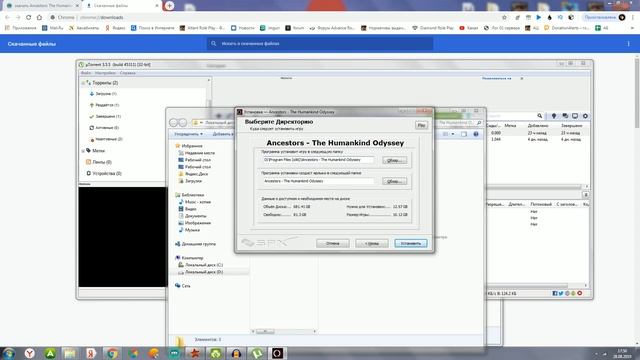Click the Назад back button in installer
The image size is (640, 360).
tap(372, 243)
